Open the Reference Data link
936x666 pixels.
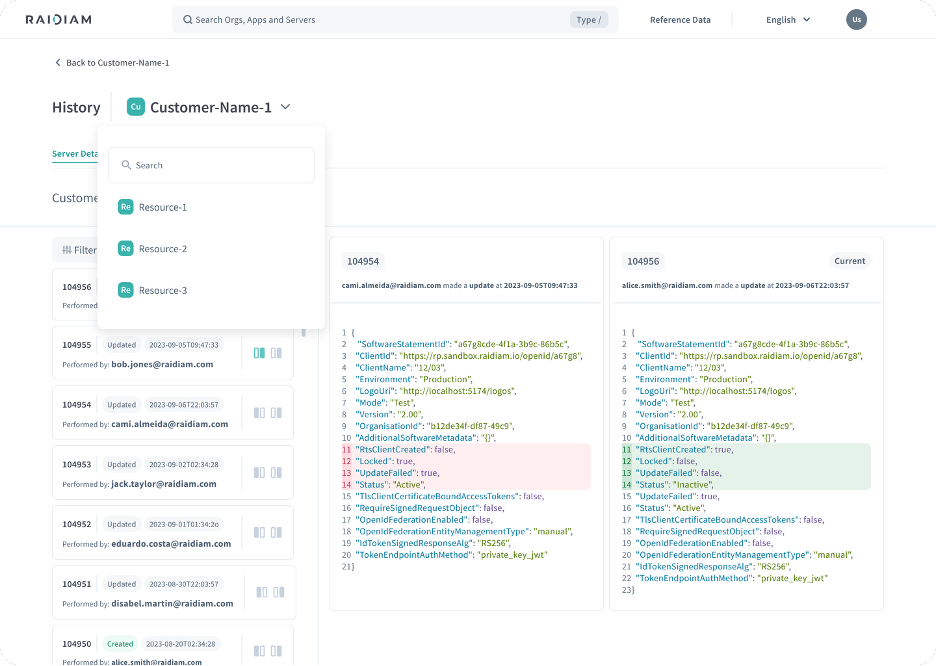[x=680, y=20]
